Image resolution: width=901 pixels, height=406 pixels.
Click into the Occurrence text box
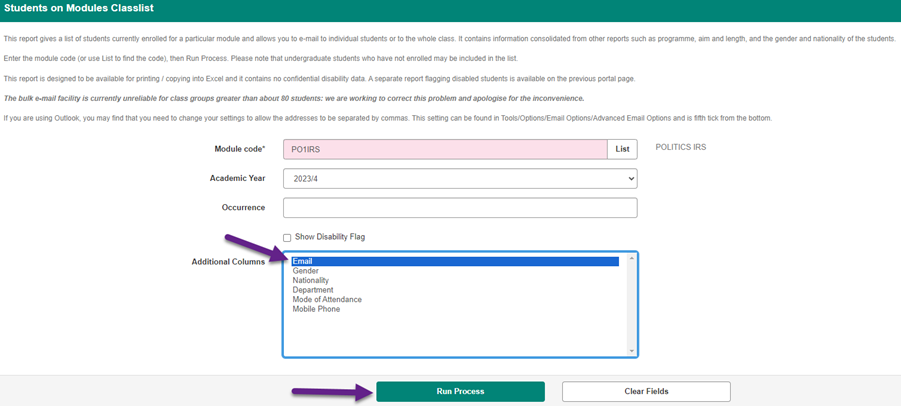[x=460, y=207]
